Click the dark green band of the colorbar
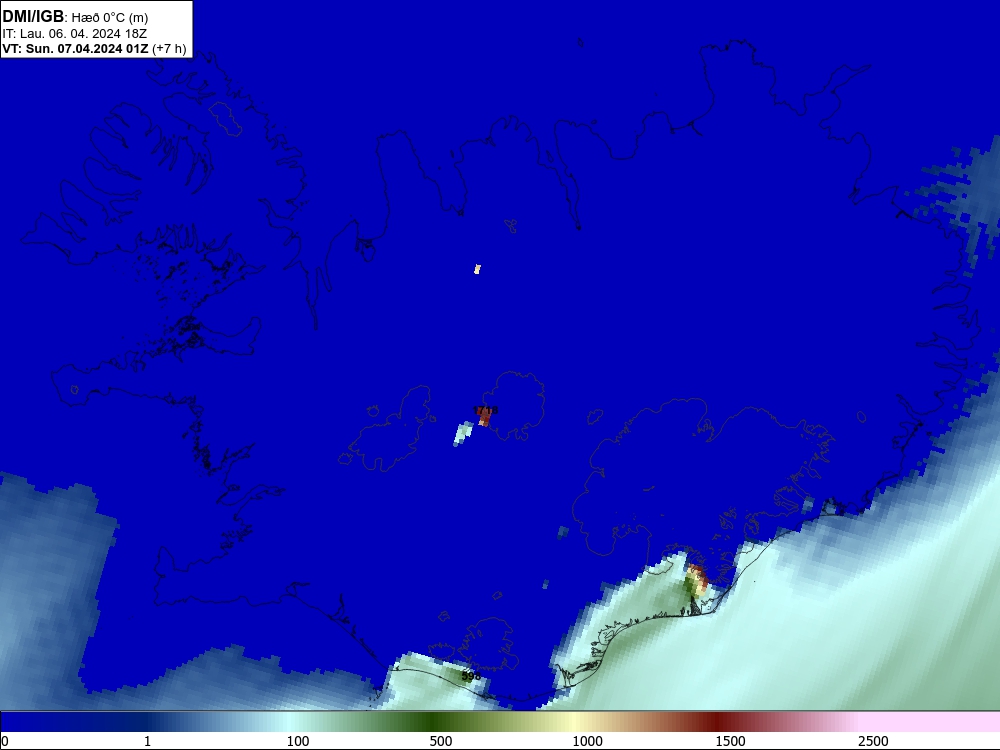This screenshot has width=1000, height=750. pyautogui.click(x=434, y=722)
